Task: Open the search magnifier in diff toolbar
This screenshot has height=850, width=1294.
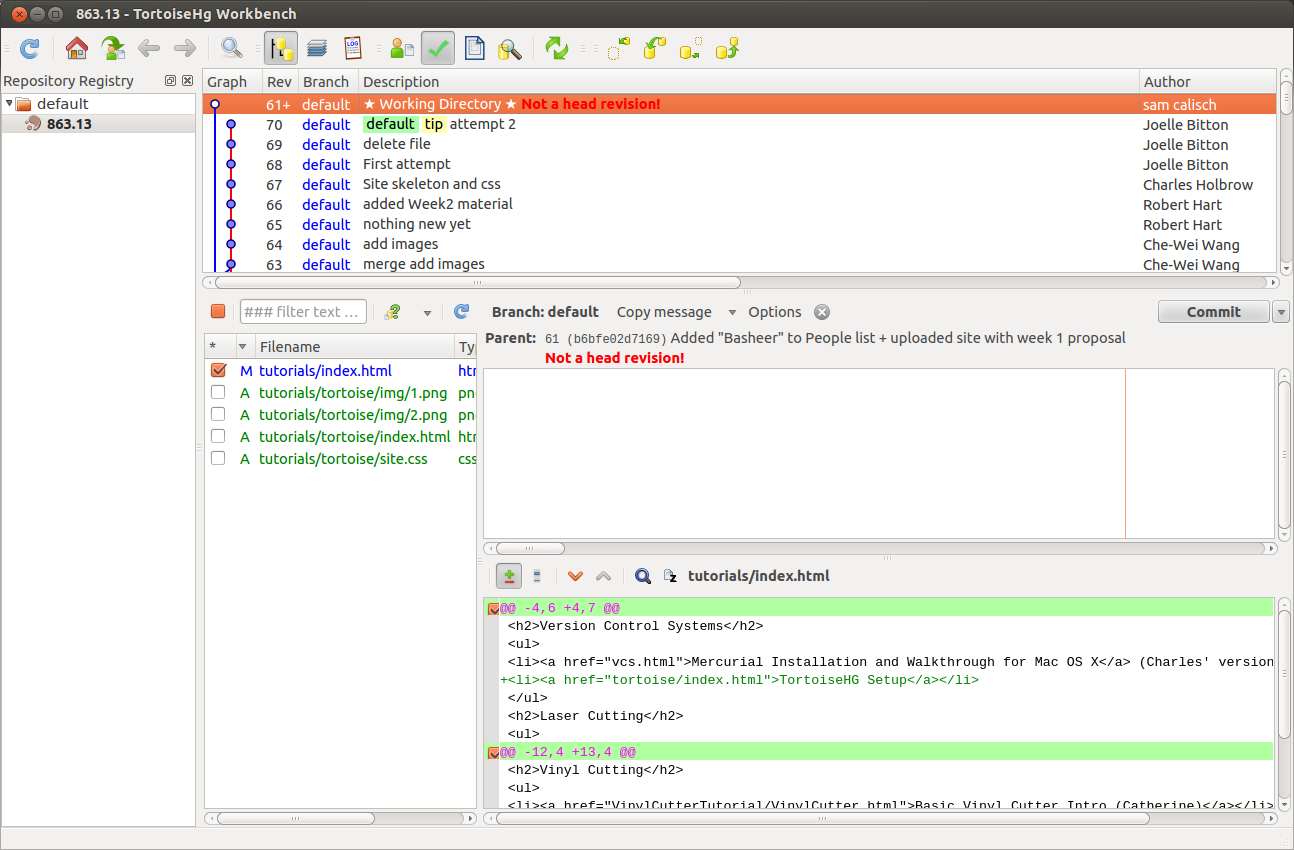Action: pos(643,576)
